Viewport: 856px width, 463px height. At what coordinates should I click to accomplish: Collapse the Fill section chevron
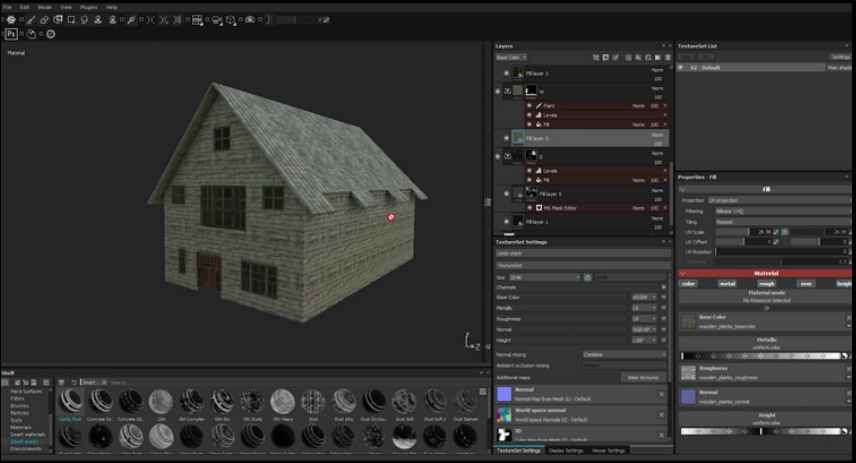(682, 189)
